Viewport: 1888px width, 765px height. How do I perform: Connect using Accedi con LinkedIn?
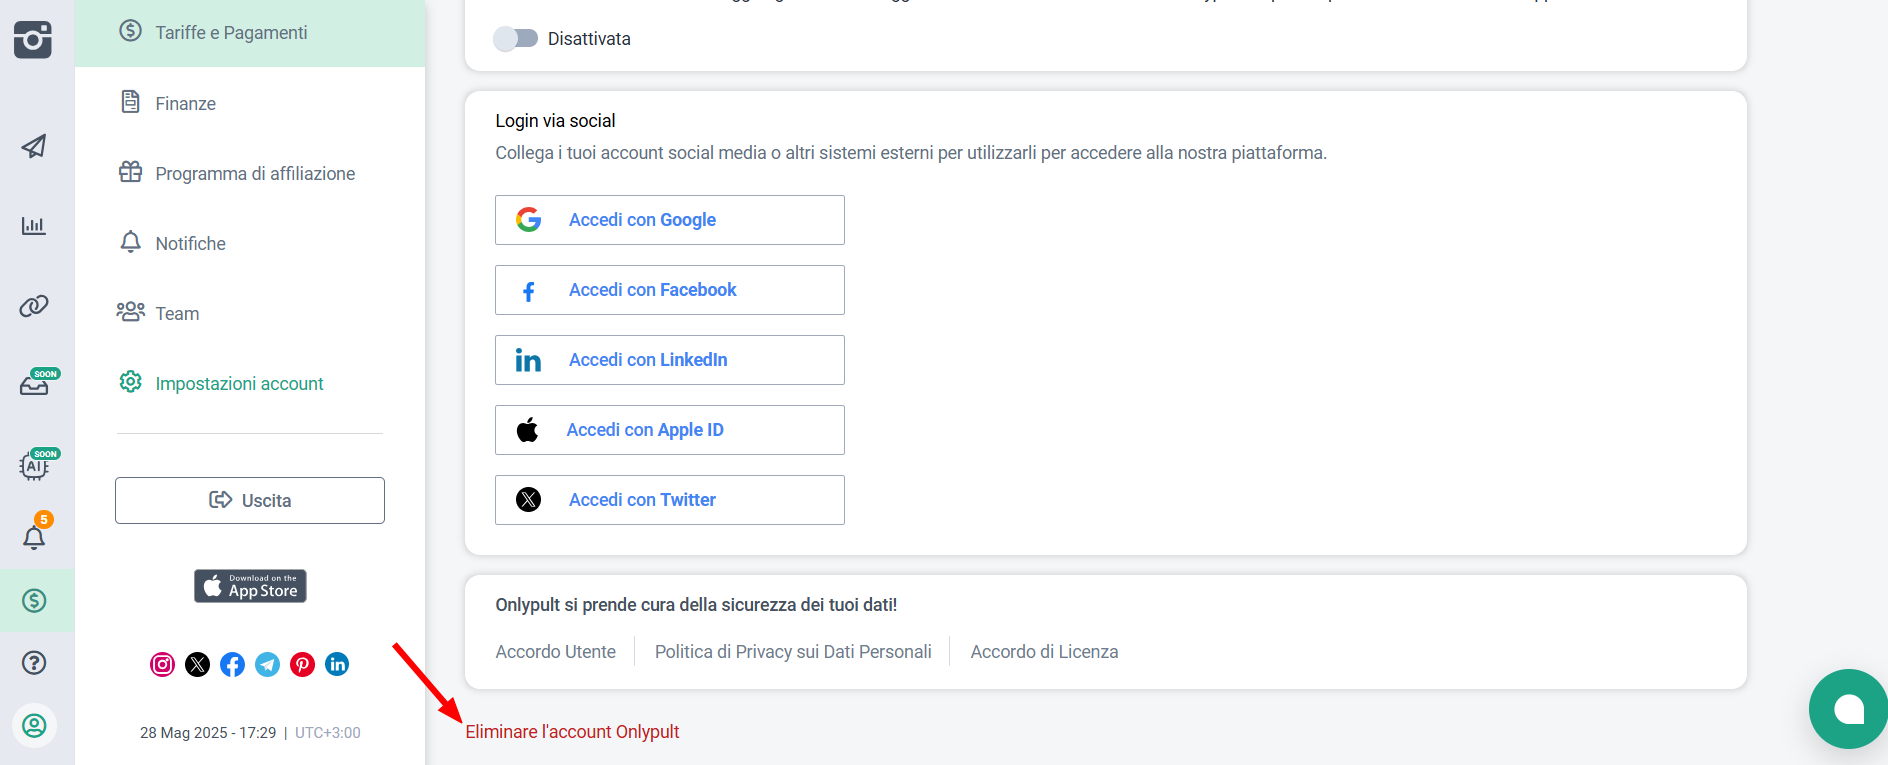(669, 360)
